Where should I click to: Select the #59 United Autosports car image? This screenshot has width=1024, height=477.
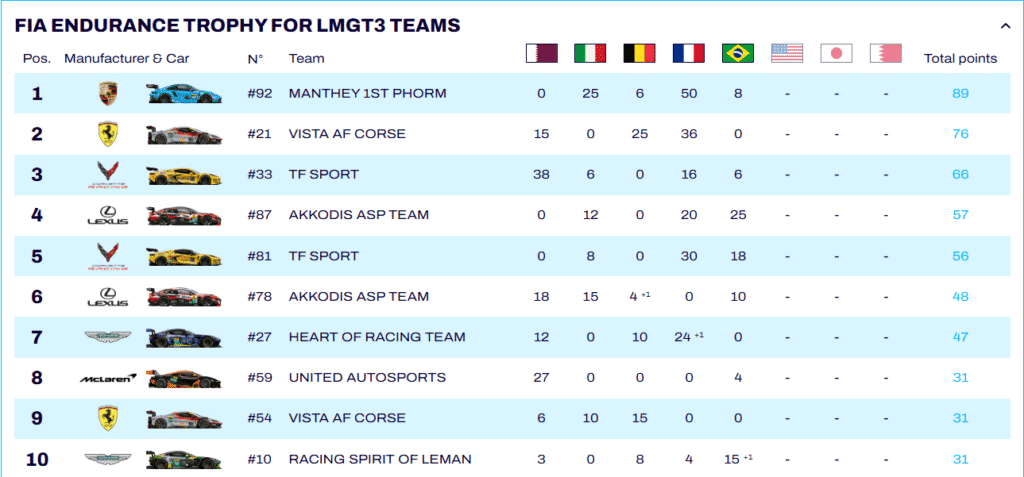coord(181,378)
